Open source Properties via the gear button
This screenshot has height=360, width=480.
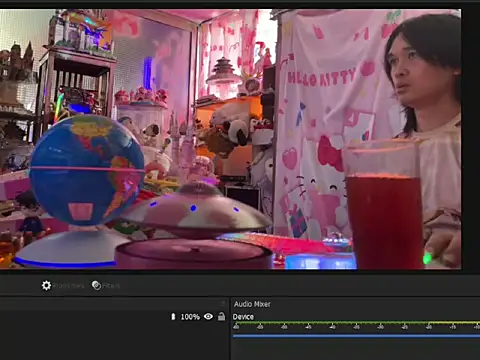[x=62, y=286]
